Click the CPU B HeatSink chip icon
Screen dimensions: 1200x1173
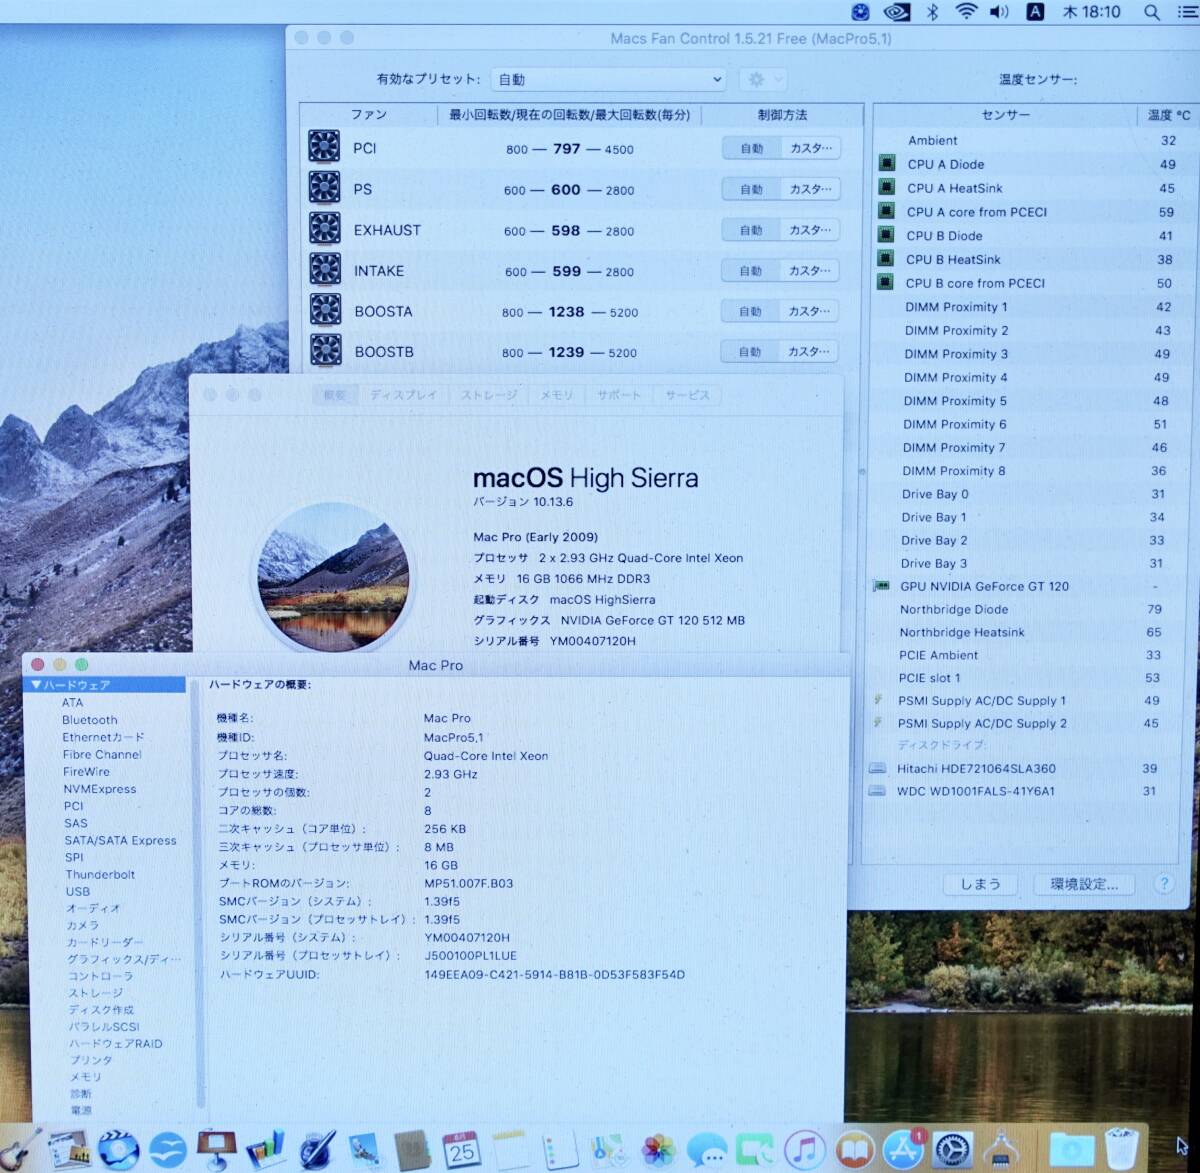pos(885,258)
